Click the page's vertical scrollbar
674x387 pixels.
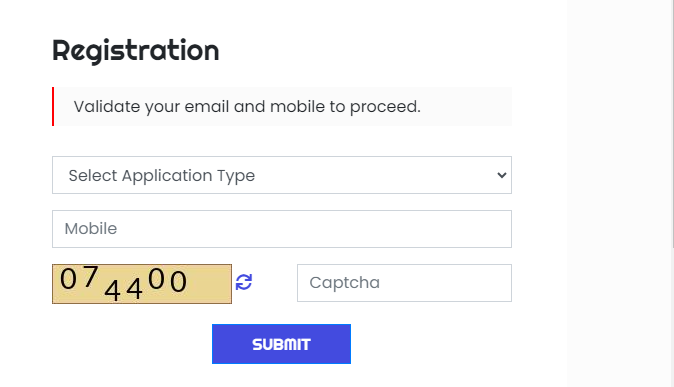(x=673, y=125)
